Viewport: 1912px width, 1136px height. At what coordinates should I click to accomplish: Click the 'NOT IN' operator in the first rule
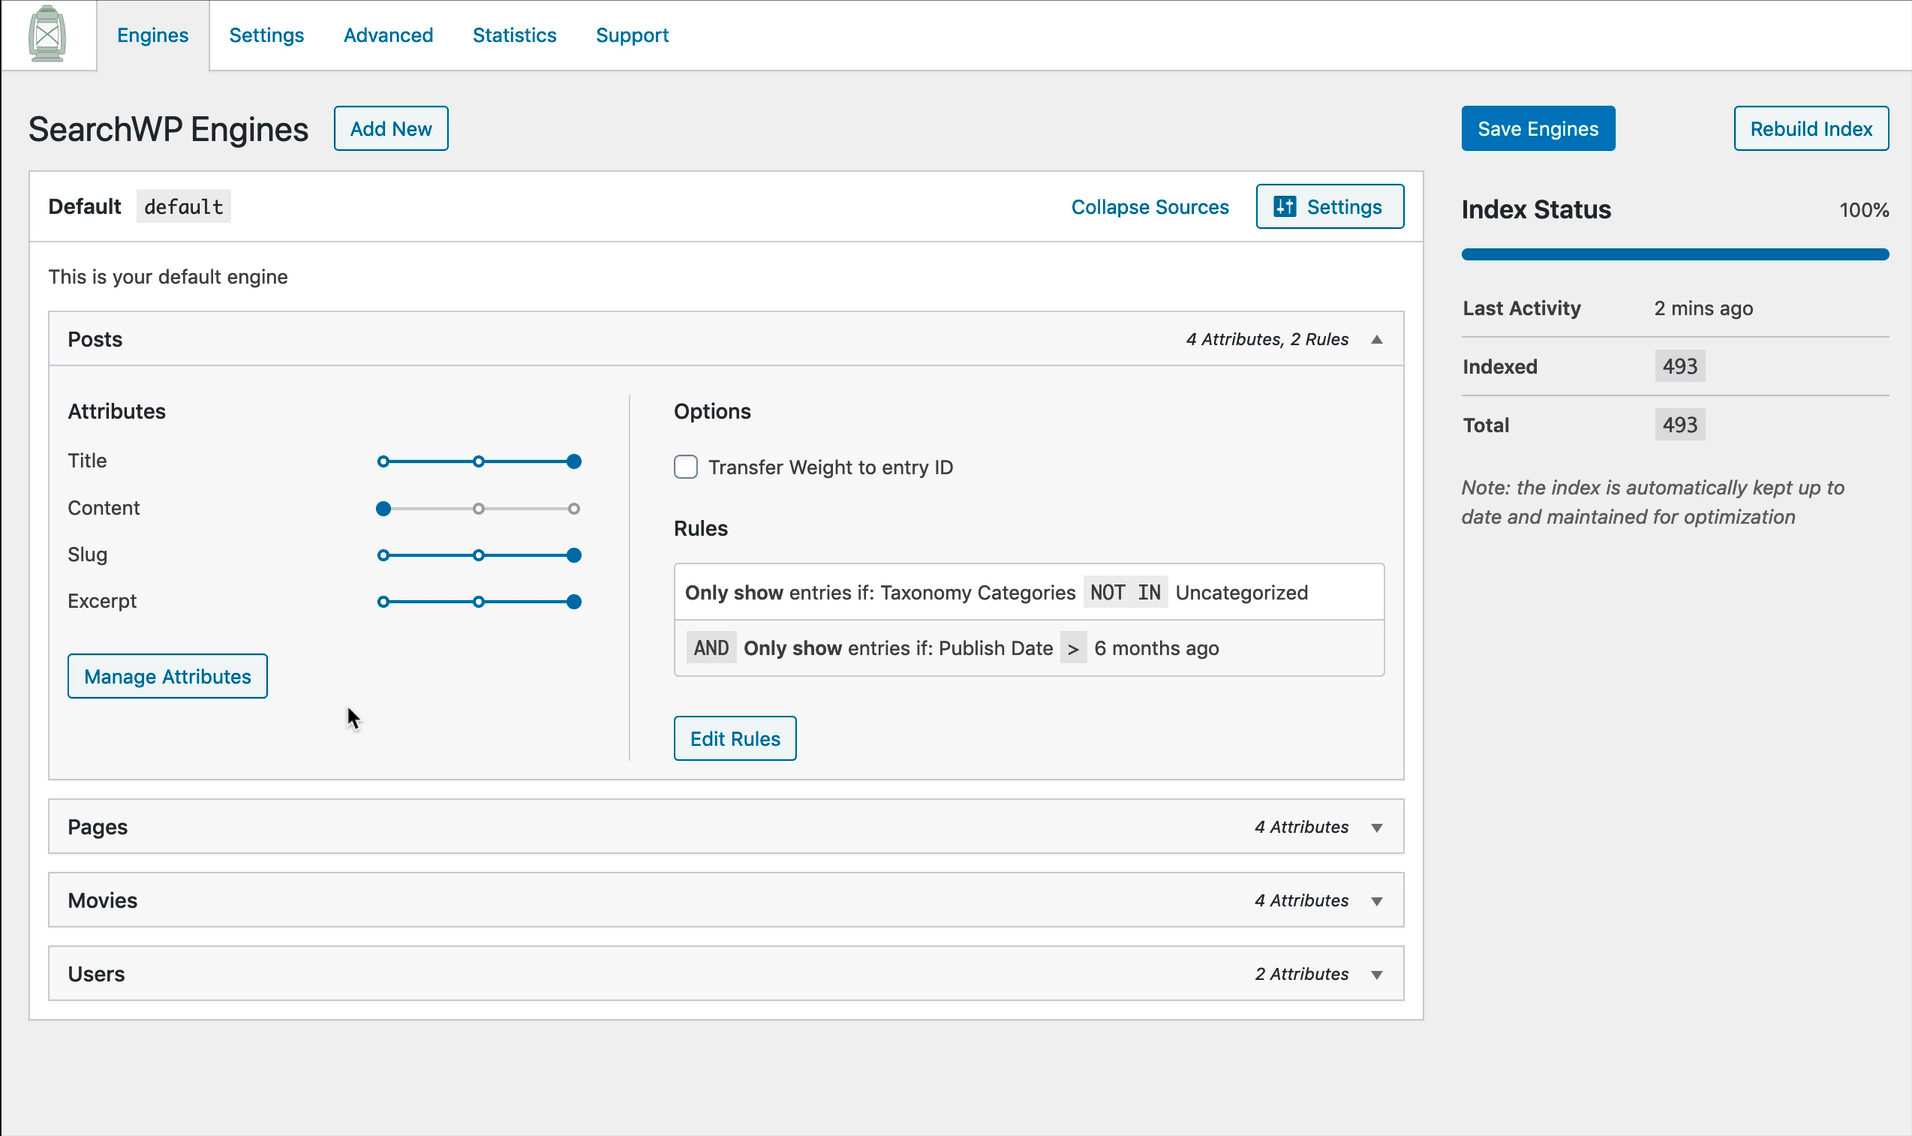[1126, 593]
